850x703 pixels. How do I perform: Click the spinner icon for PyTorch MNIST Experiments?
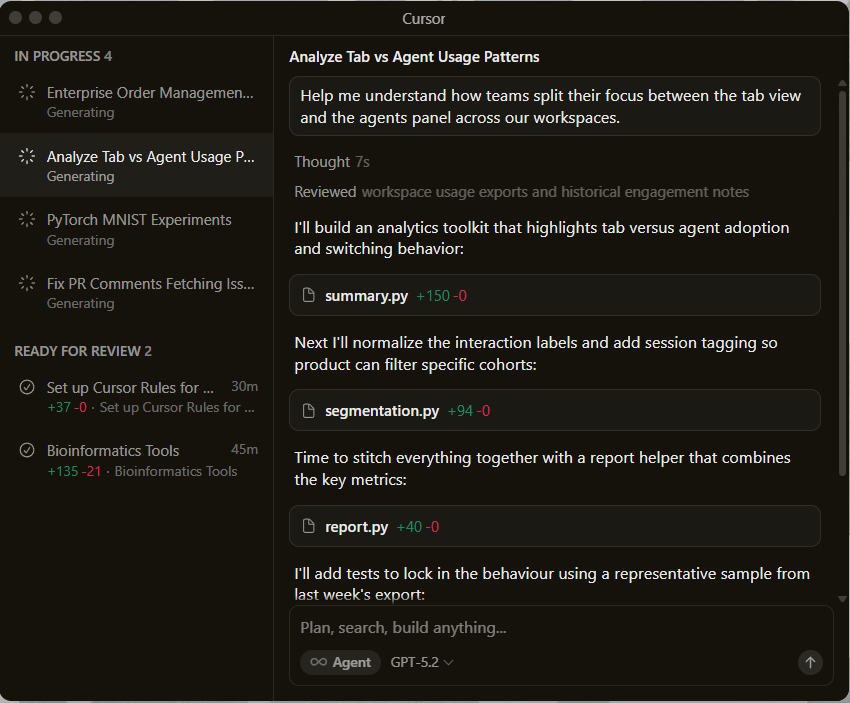point(27,220)
